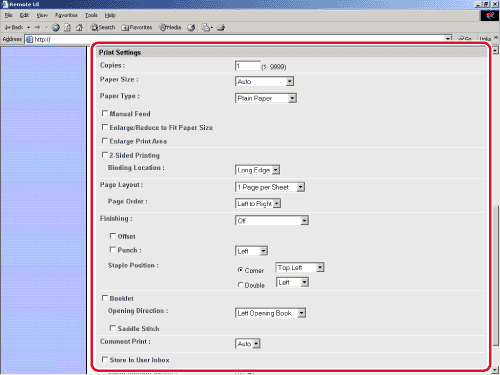Open the Help menu

pyautogui.click(x=110, y=15)
